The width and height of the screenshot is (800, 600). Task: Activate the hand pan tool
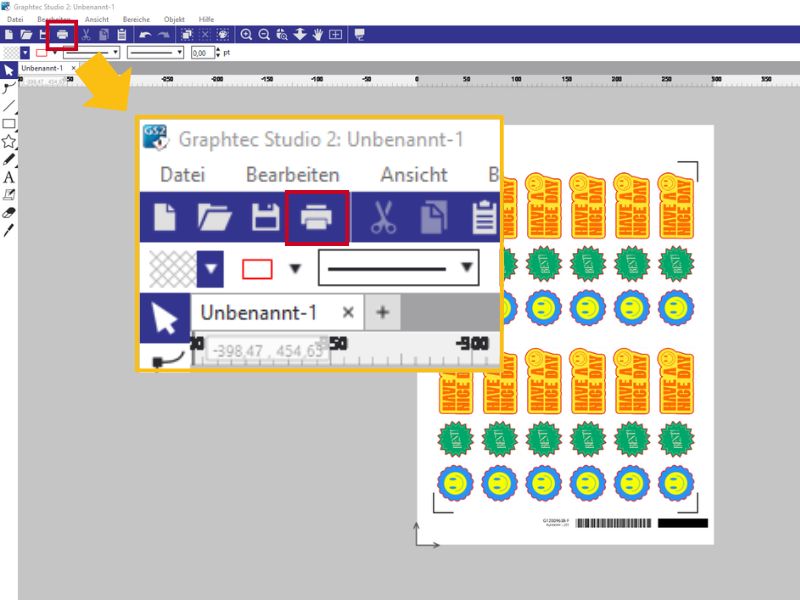pos(317,35)
